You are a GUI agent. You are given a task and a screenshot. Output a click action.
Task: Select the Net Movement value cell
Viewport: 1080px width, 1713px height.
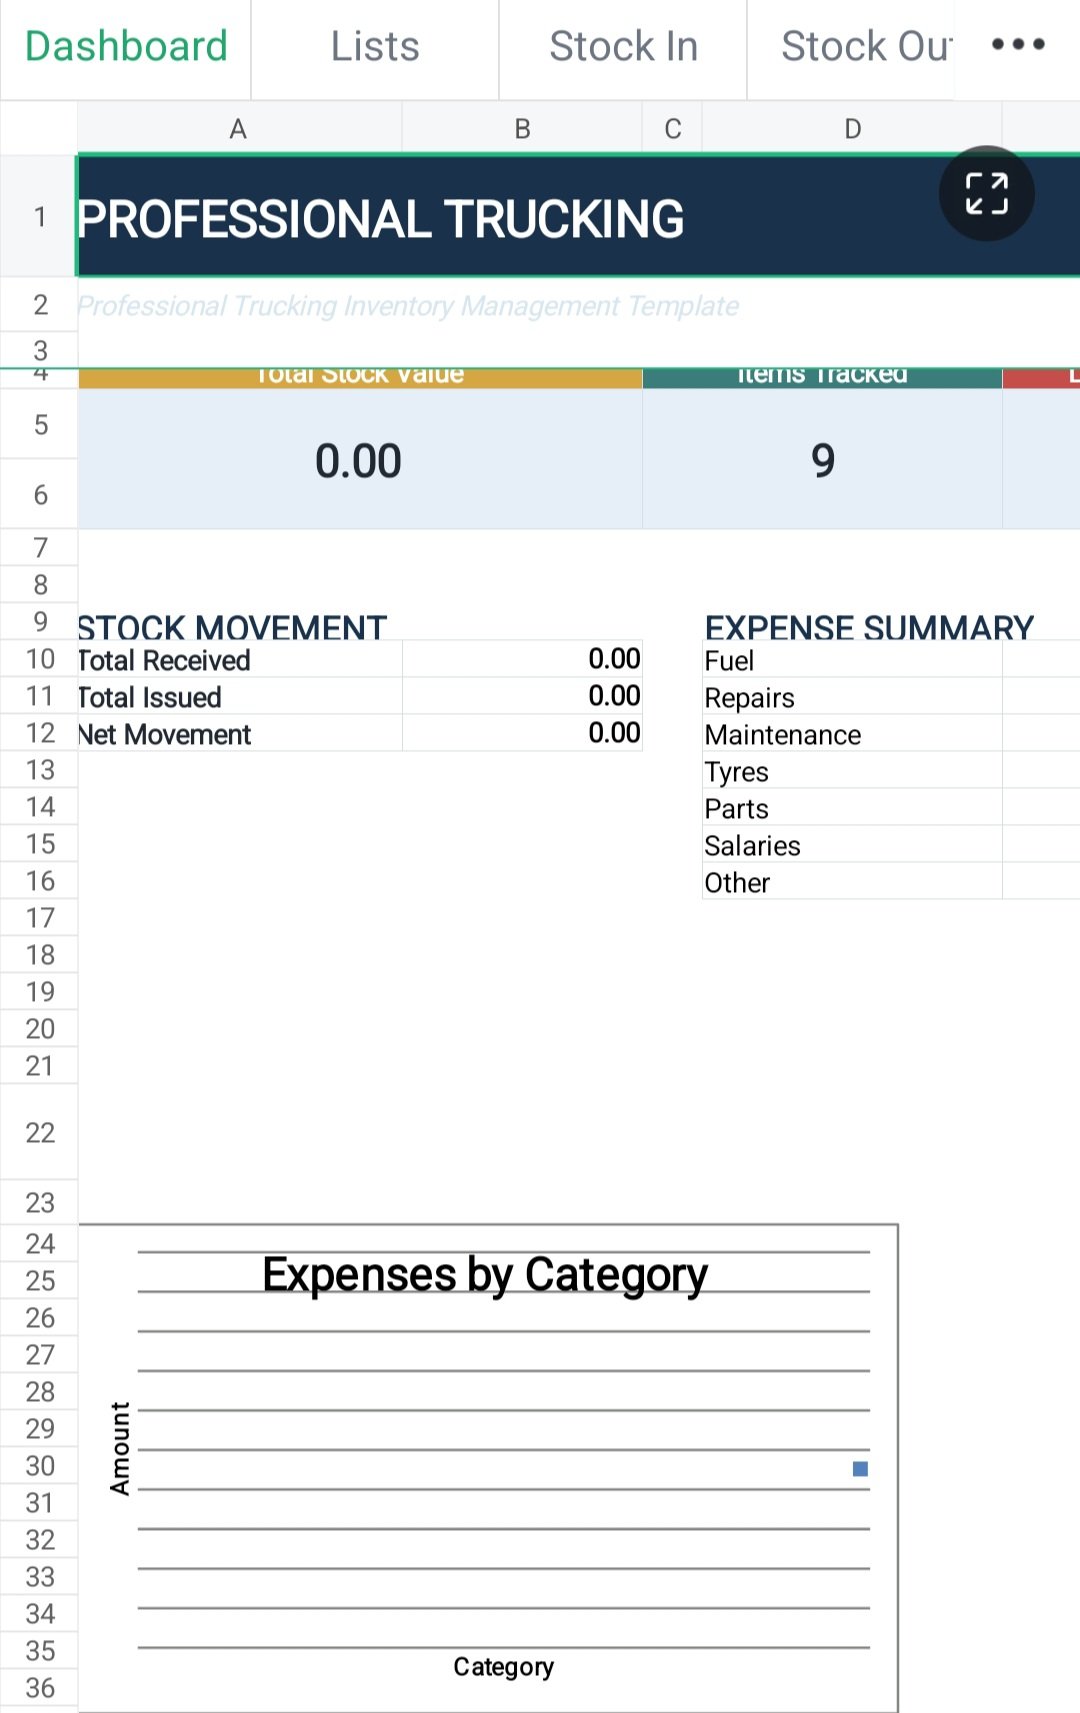tap(522, 733)
